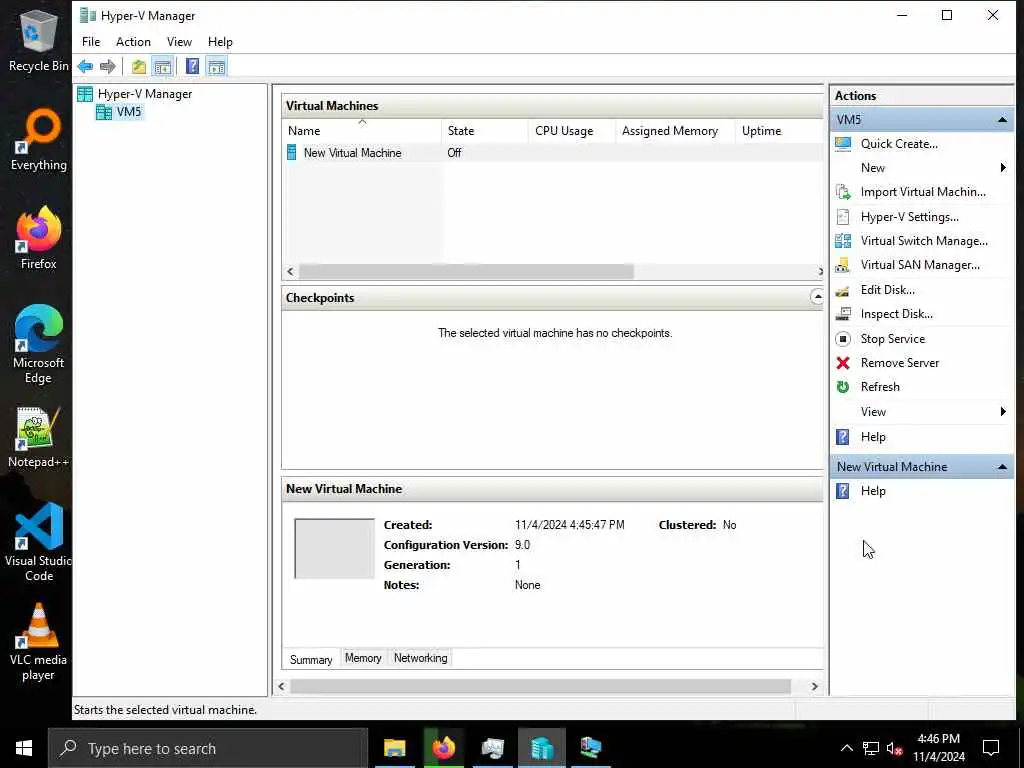Switch to the Memory tab

pyautogui.click(x=363, y=658)
